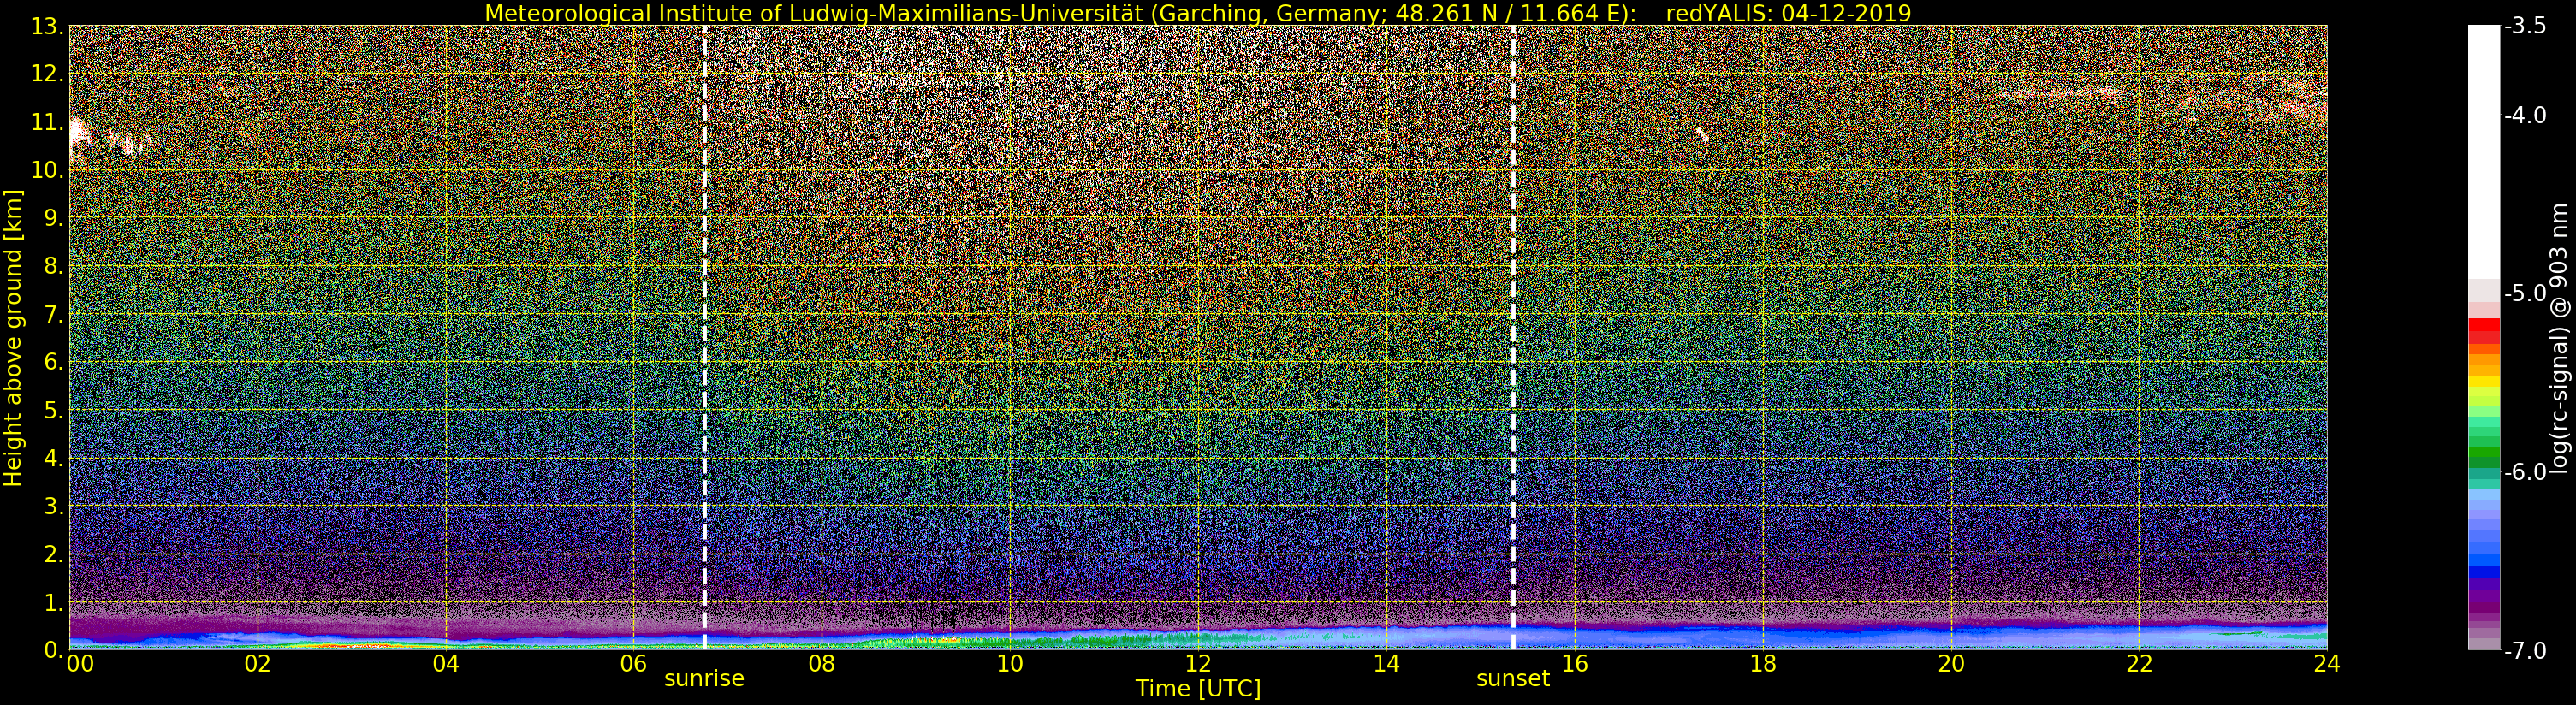Click the height axis tick label 12.
This screenshot has height=705, width=2576.
(x=46, y=74)
